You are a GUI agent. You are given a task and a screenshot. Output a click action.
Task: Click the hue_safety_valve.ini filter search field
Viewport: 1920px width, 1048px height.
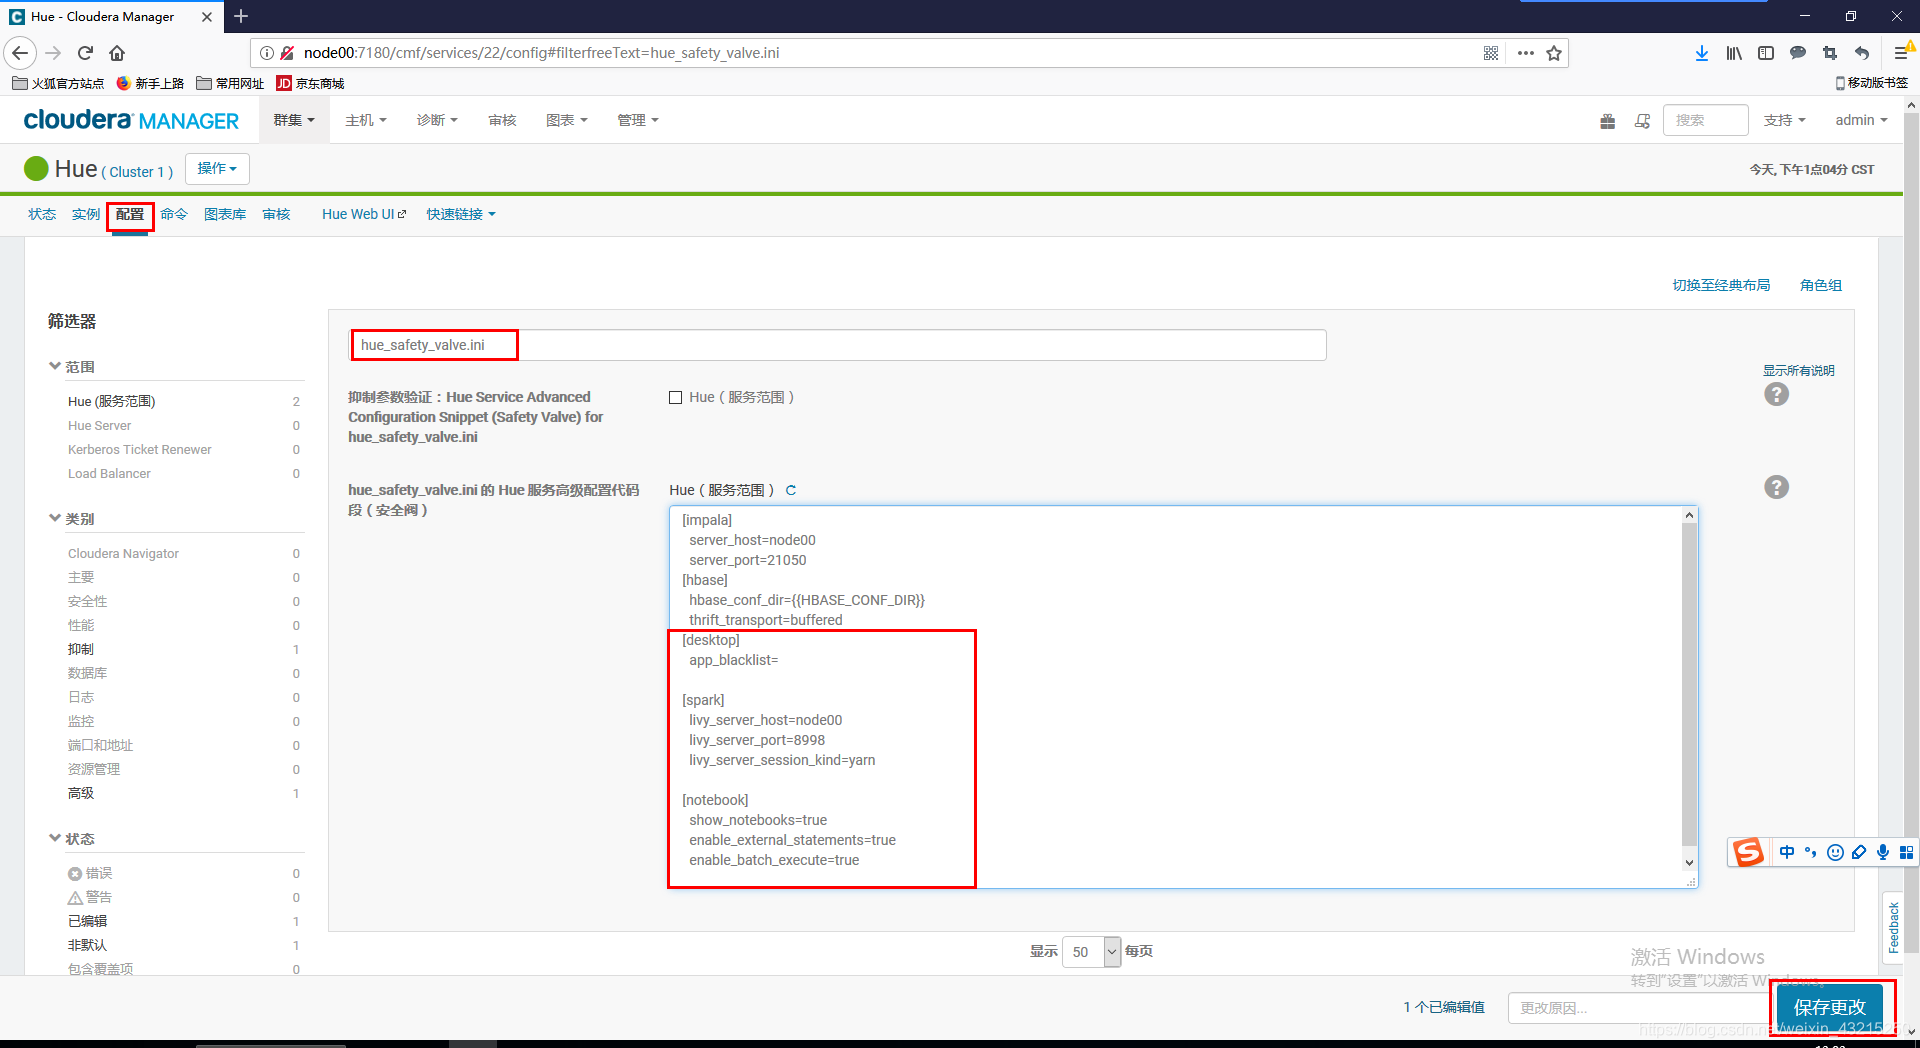click(x=838, y=345)
